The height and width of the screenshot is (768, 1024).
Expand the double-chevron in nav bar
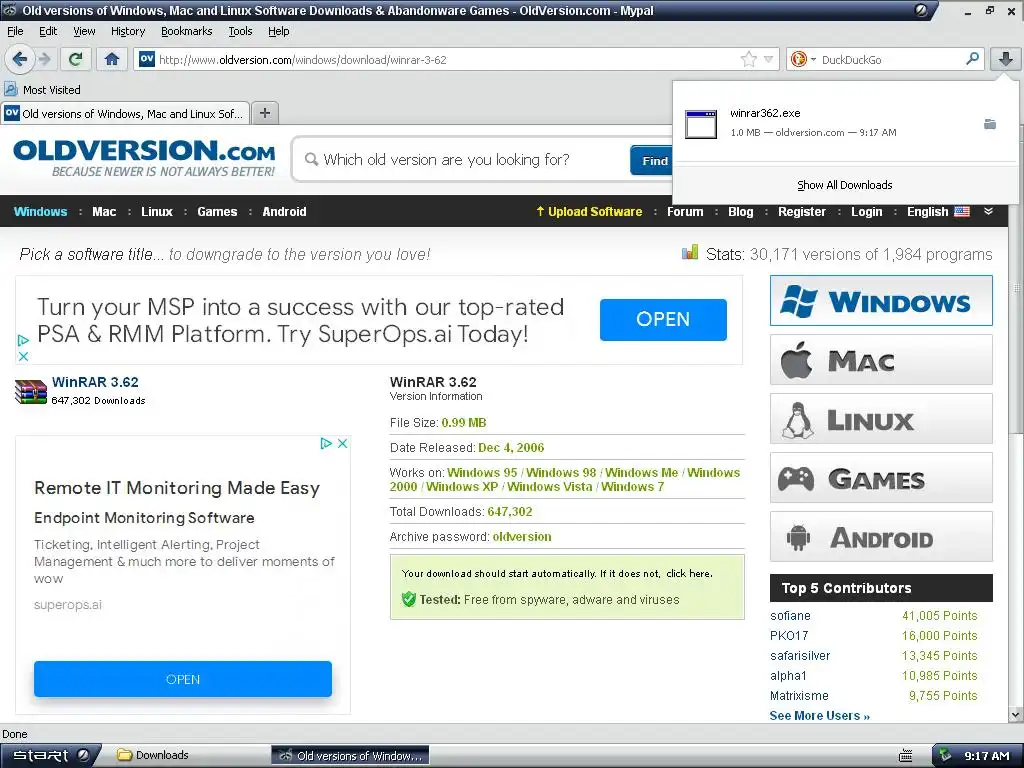(988, 211)
